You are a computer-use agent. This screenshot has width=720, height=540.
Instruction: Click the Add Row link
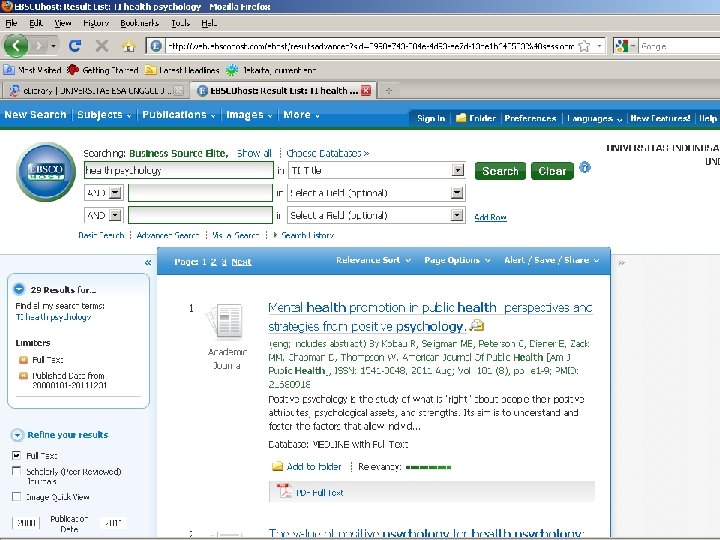[490, 217]
